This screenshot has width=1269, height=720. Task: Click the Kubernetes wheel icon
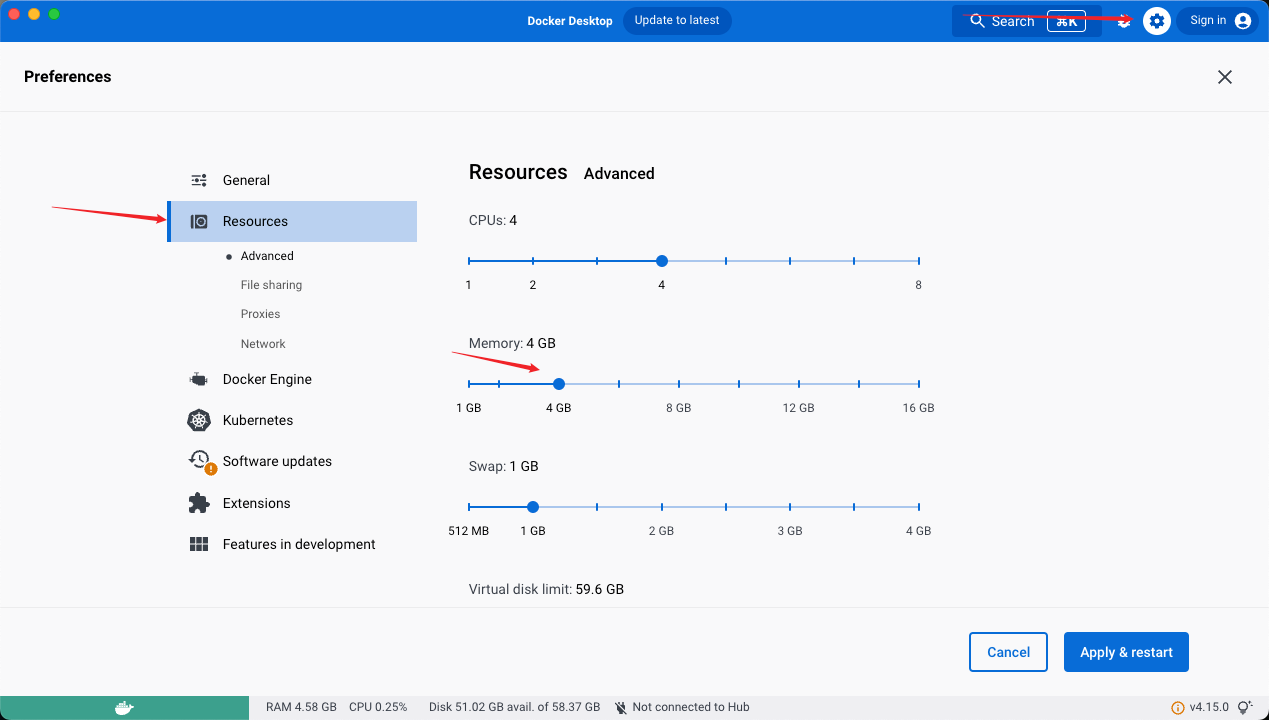tap(199, 420)
